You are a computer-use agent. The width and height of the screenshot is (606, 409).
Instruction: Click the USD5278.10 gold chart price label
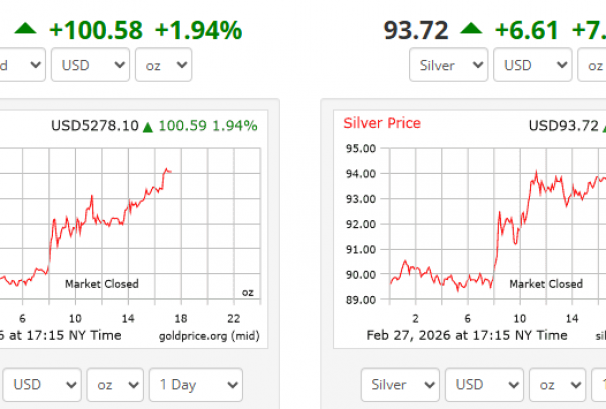[x=95, y=126]
